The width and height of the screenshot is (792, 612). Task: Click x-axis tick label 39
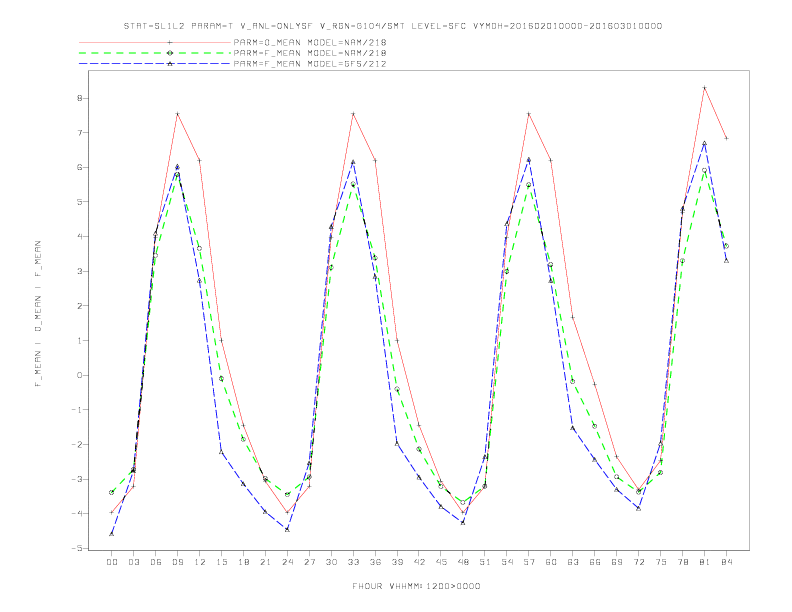[397, 562]
